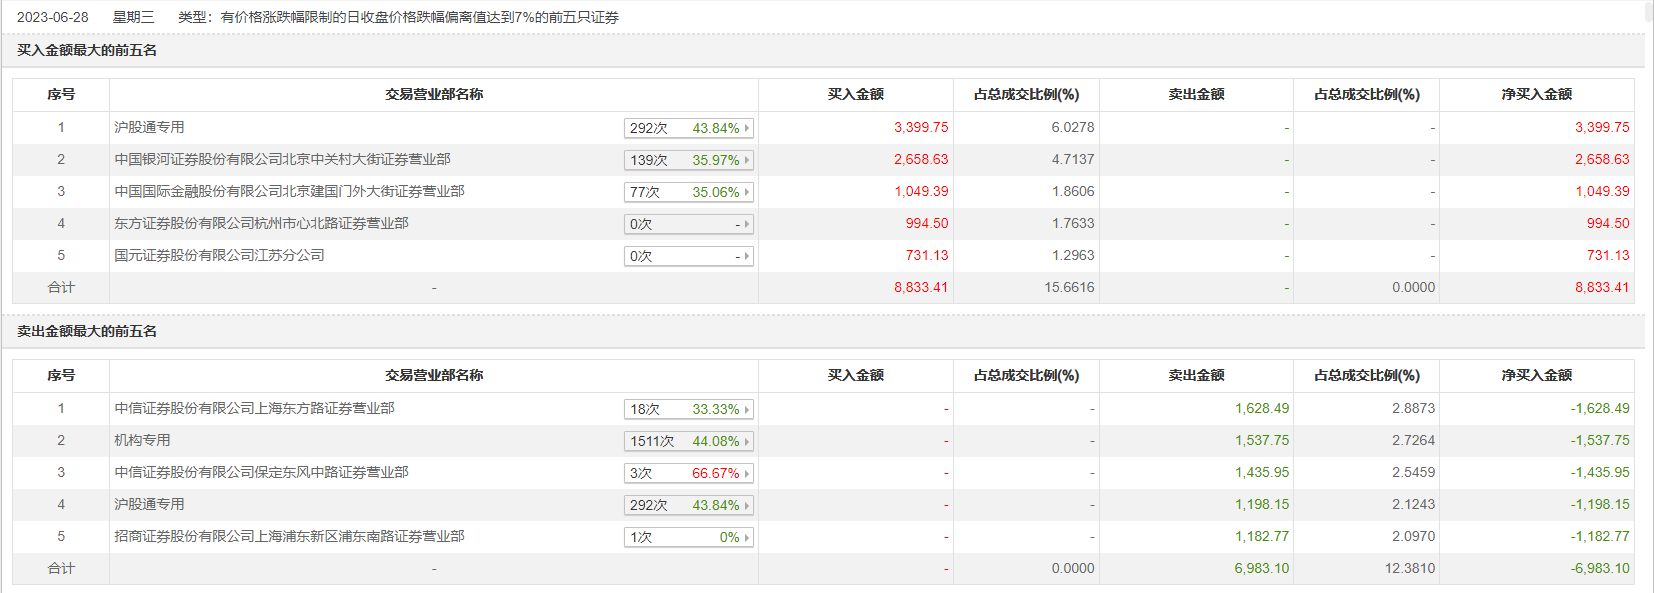The width and height of the screenshot is (1654, 593).
Task: Open 东方证券杭州市心北路证券营业部 link
Action: tap(261, 224)
